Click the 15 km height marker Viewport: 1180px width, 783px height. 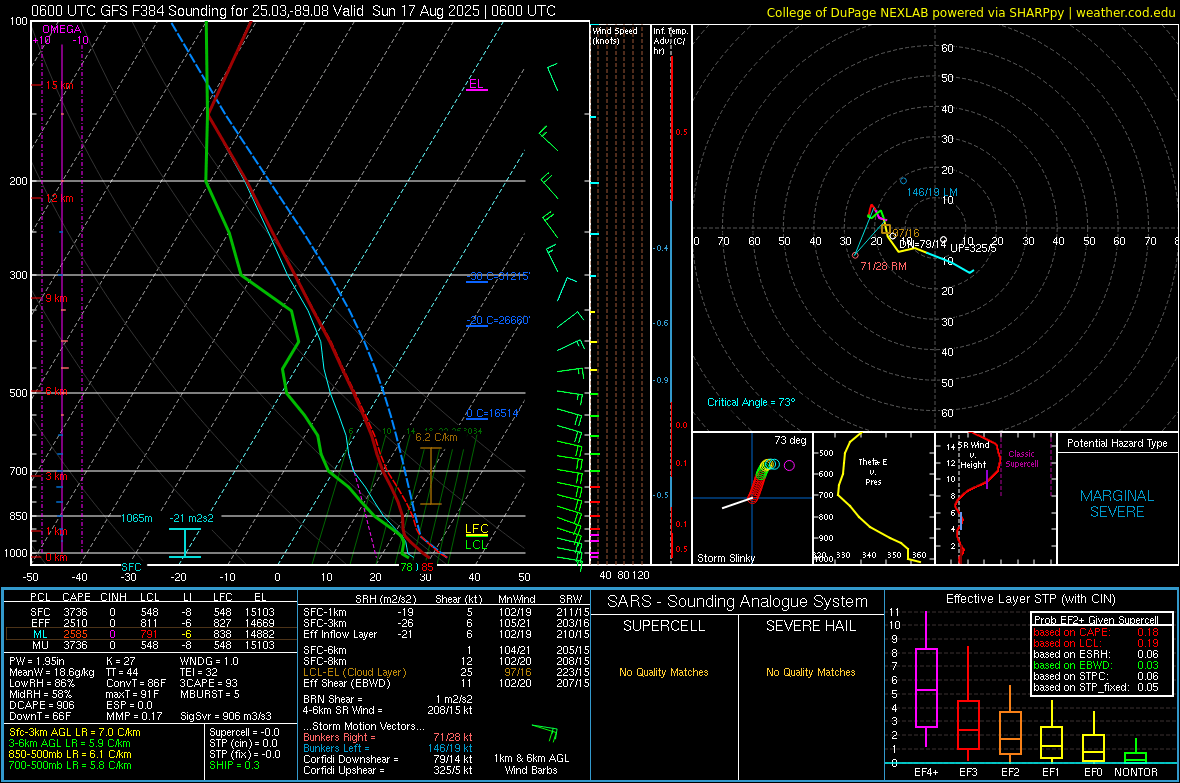coord(59,85)
